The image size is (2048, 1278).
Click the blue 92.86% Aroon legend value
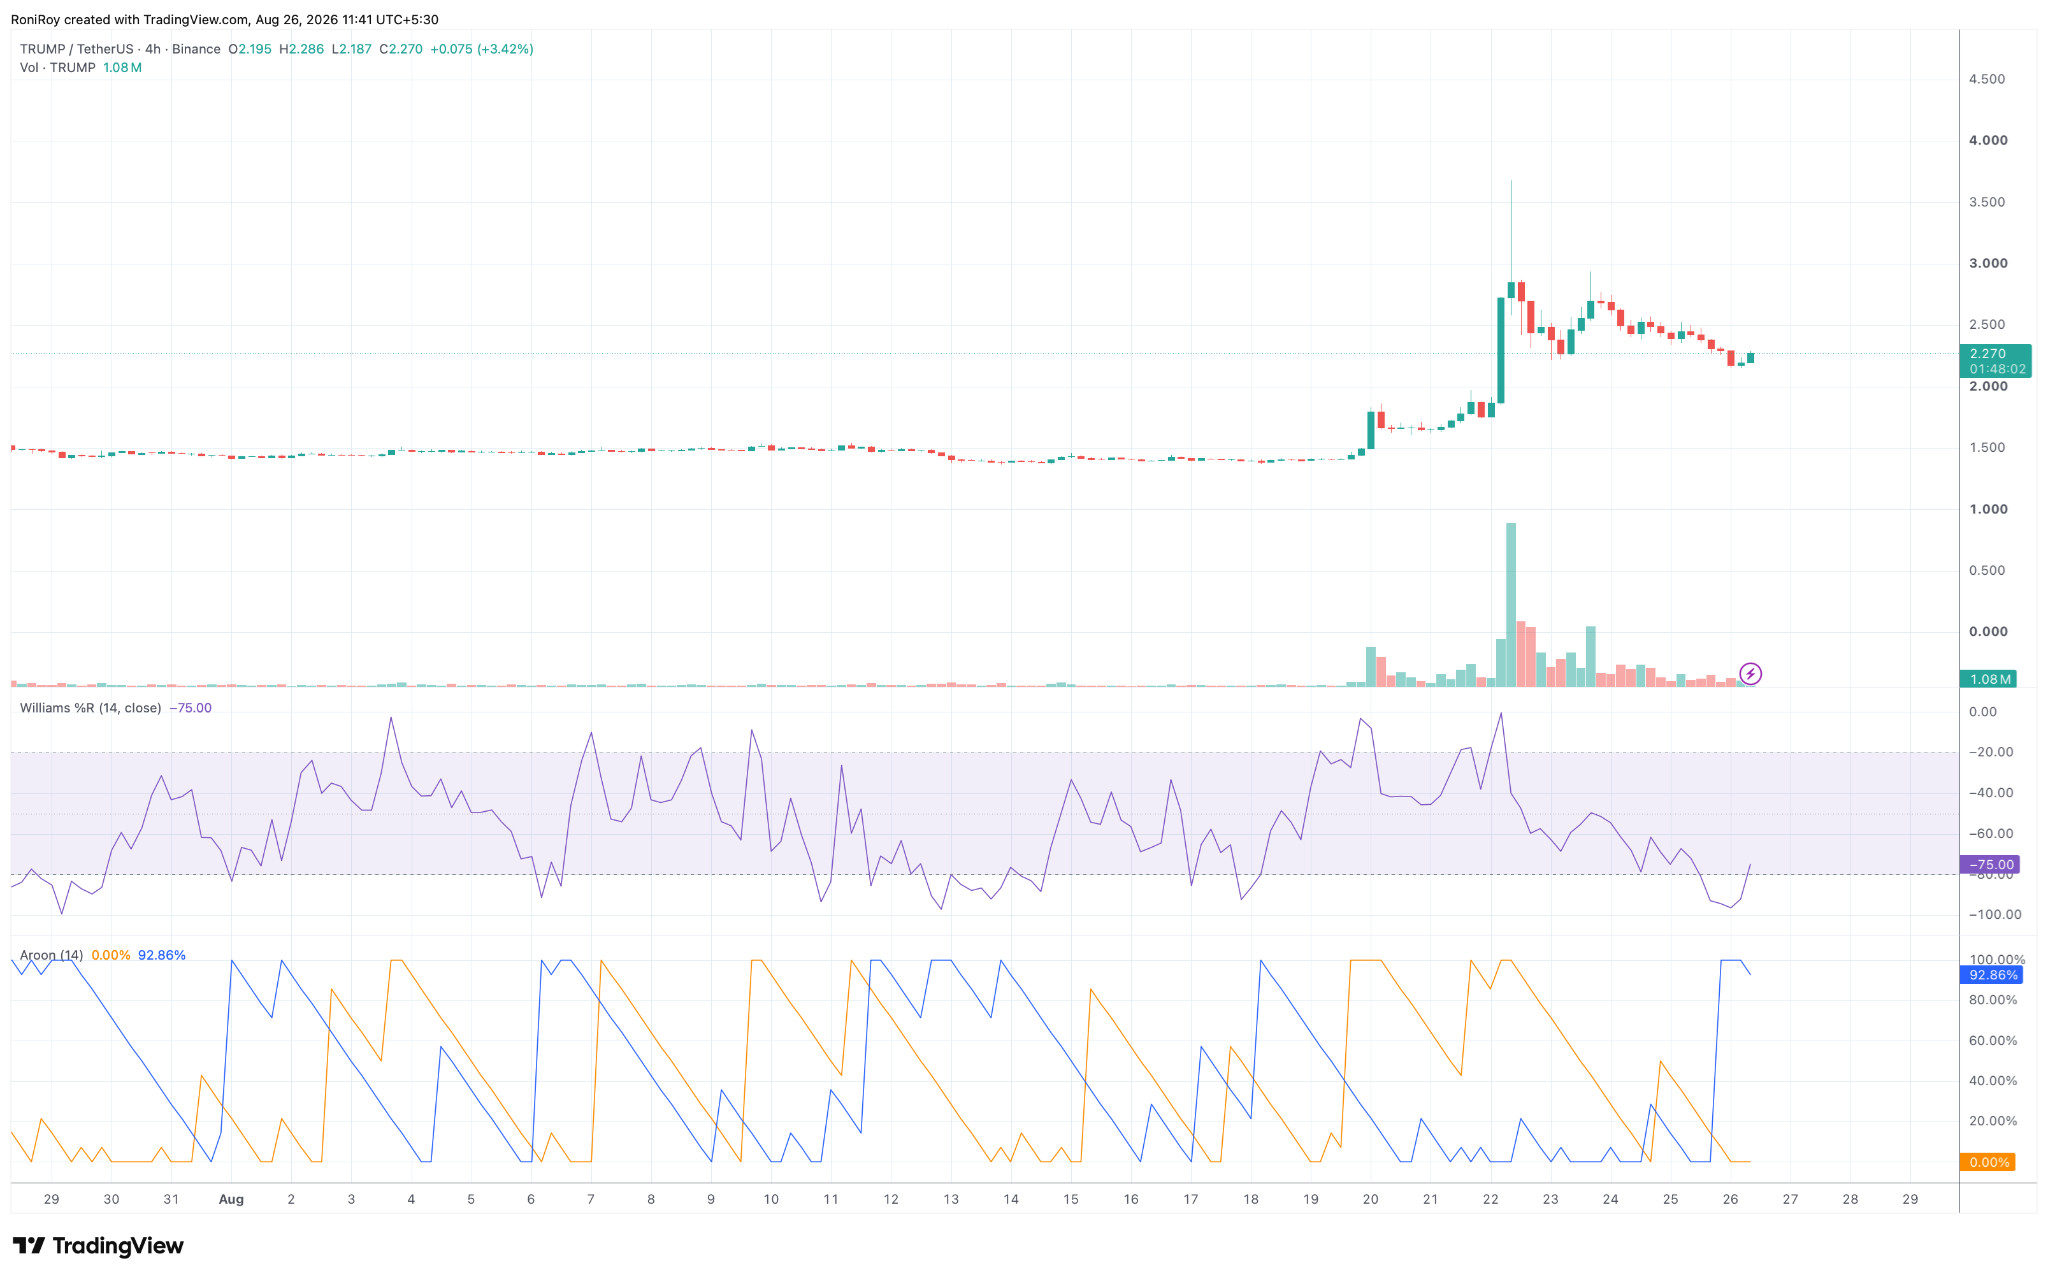tap(162, 955)
